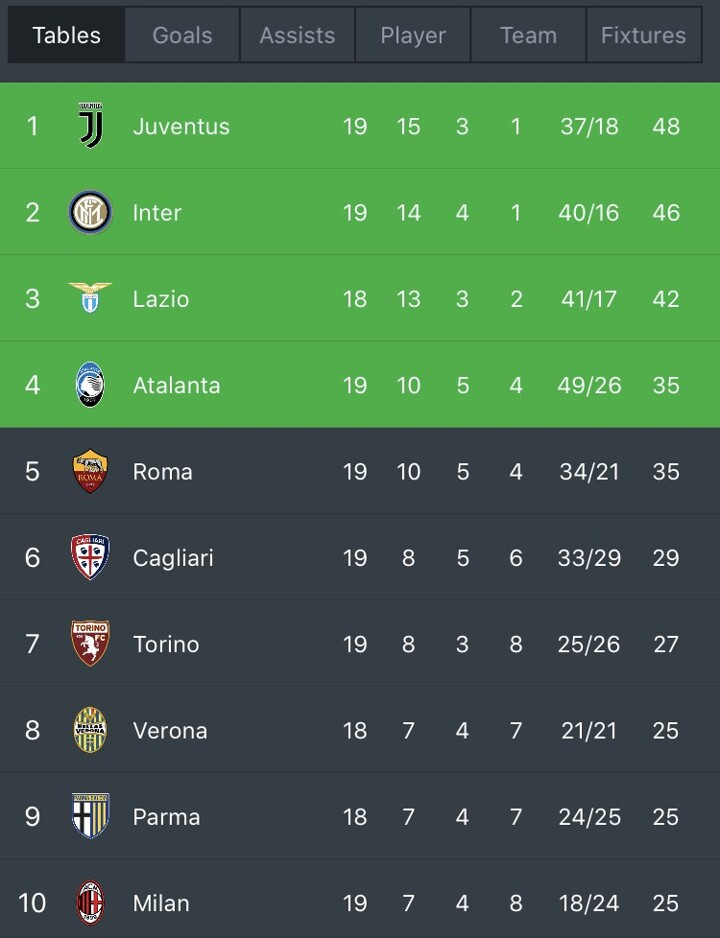The image size is (720, 938).
Task: Go to the Team tab
Action: click(x=528, y=35)
